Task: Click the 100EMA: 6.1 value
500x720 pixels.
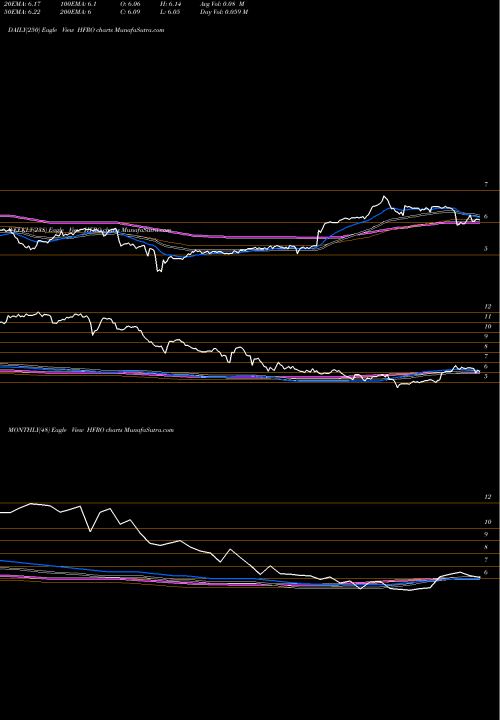Action: (x=79, y=4)
